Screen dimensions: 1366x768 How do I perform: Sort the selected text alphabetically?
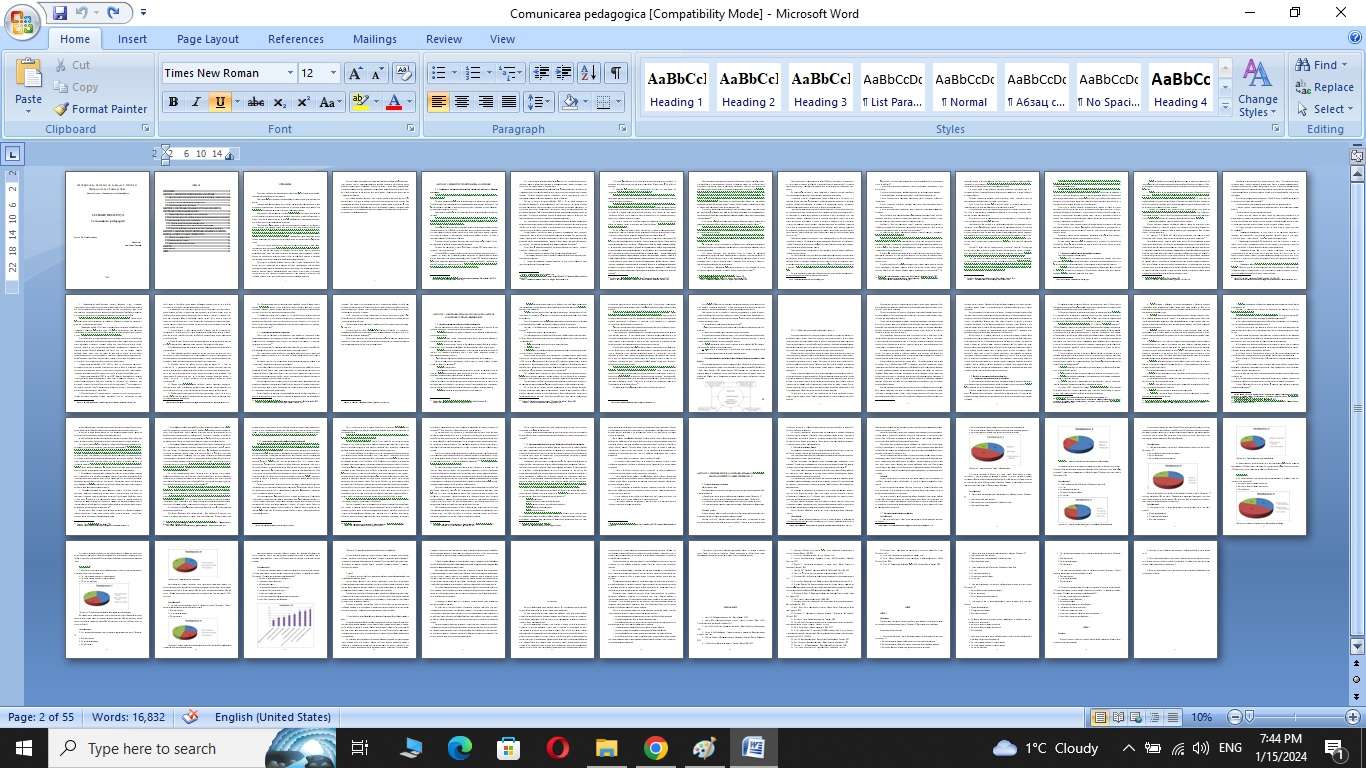click(589, 73)
